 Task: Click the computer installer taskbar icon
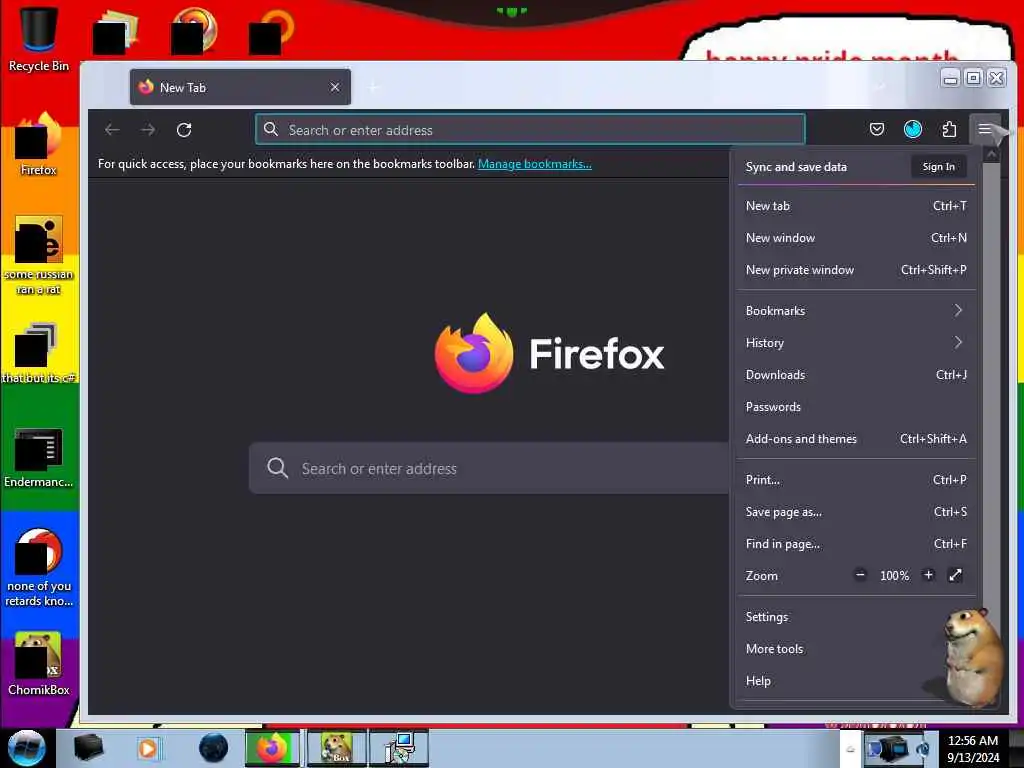399,748
